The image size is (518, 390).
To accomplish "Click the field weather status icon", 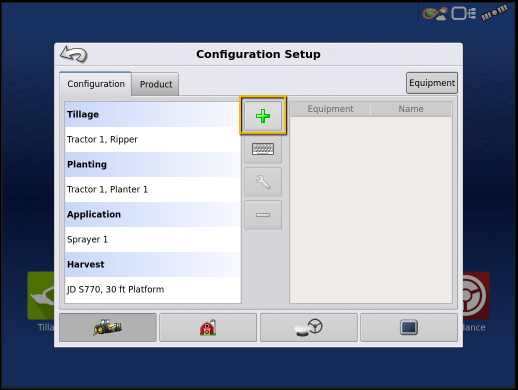I will [x=435, y=14].
